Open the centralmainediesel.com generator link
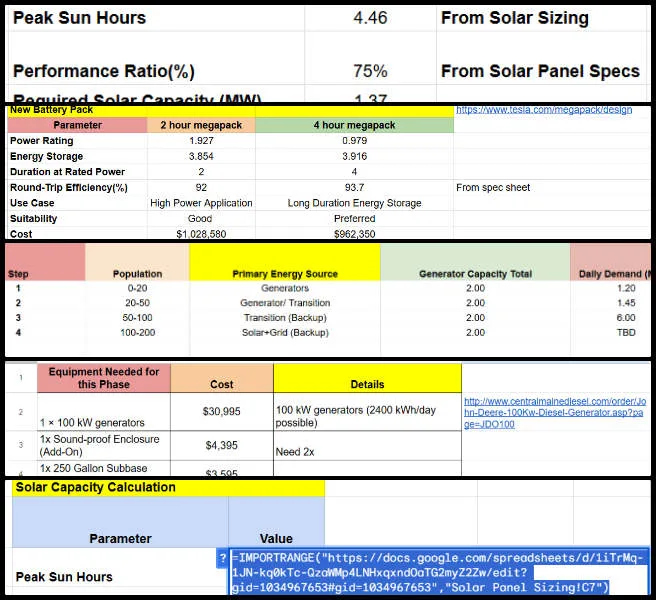The image size is (656, 600). click(x=555, y=413)
